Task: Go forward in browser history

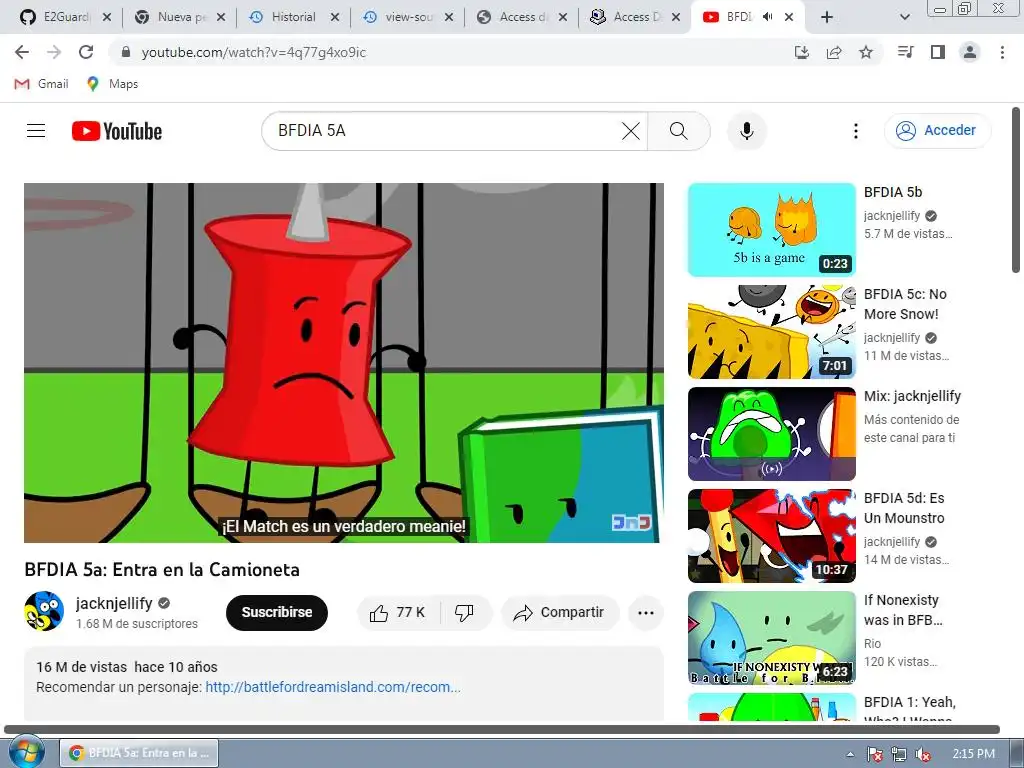Action: (x=54, y=52)
